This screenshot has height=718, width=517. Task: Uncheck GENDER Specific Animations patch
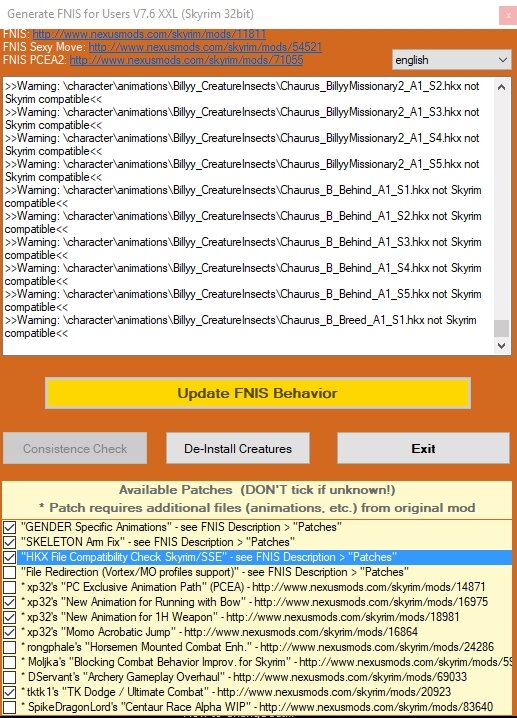point(10,527)
